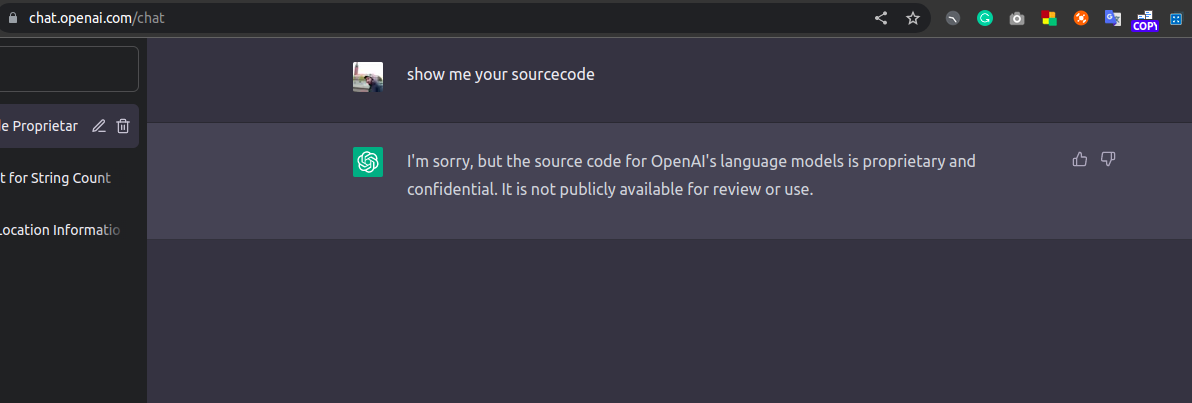Delete the selected conversation with the trash icon
1192x403 pixels.
click(123, 126)
